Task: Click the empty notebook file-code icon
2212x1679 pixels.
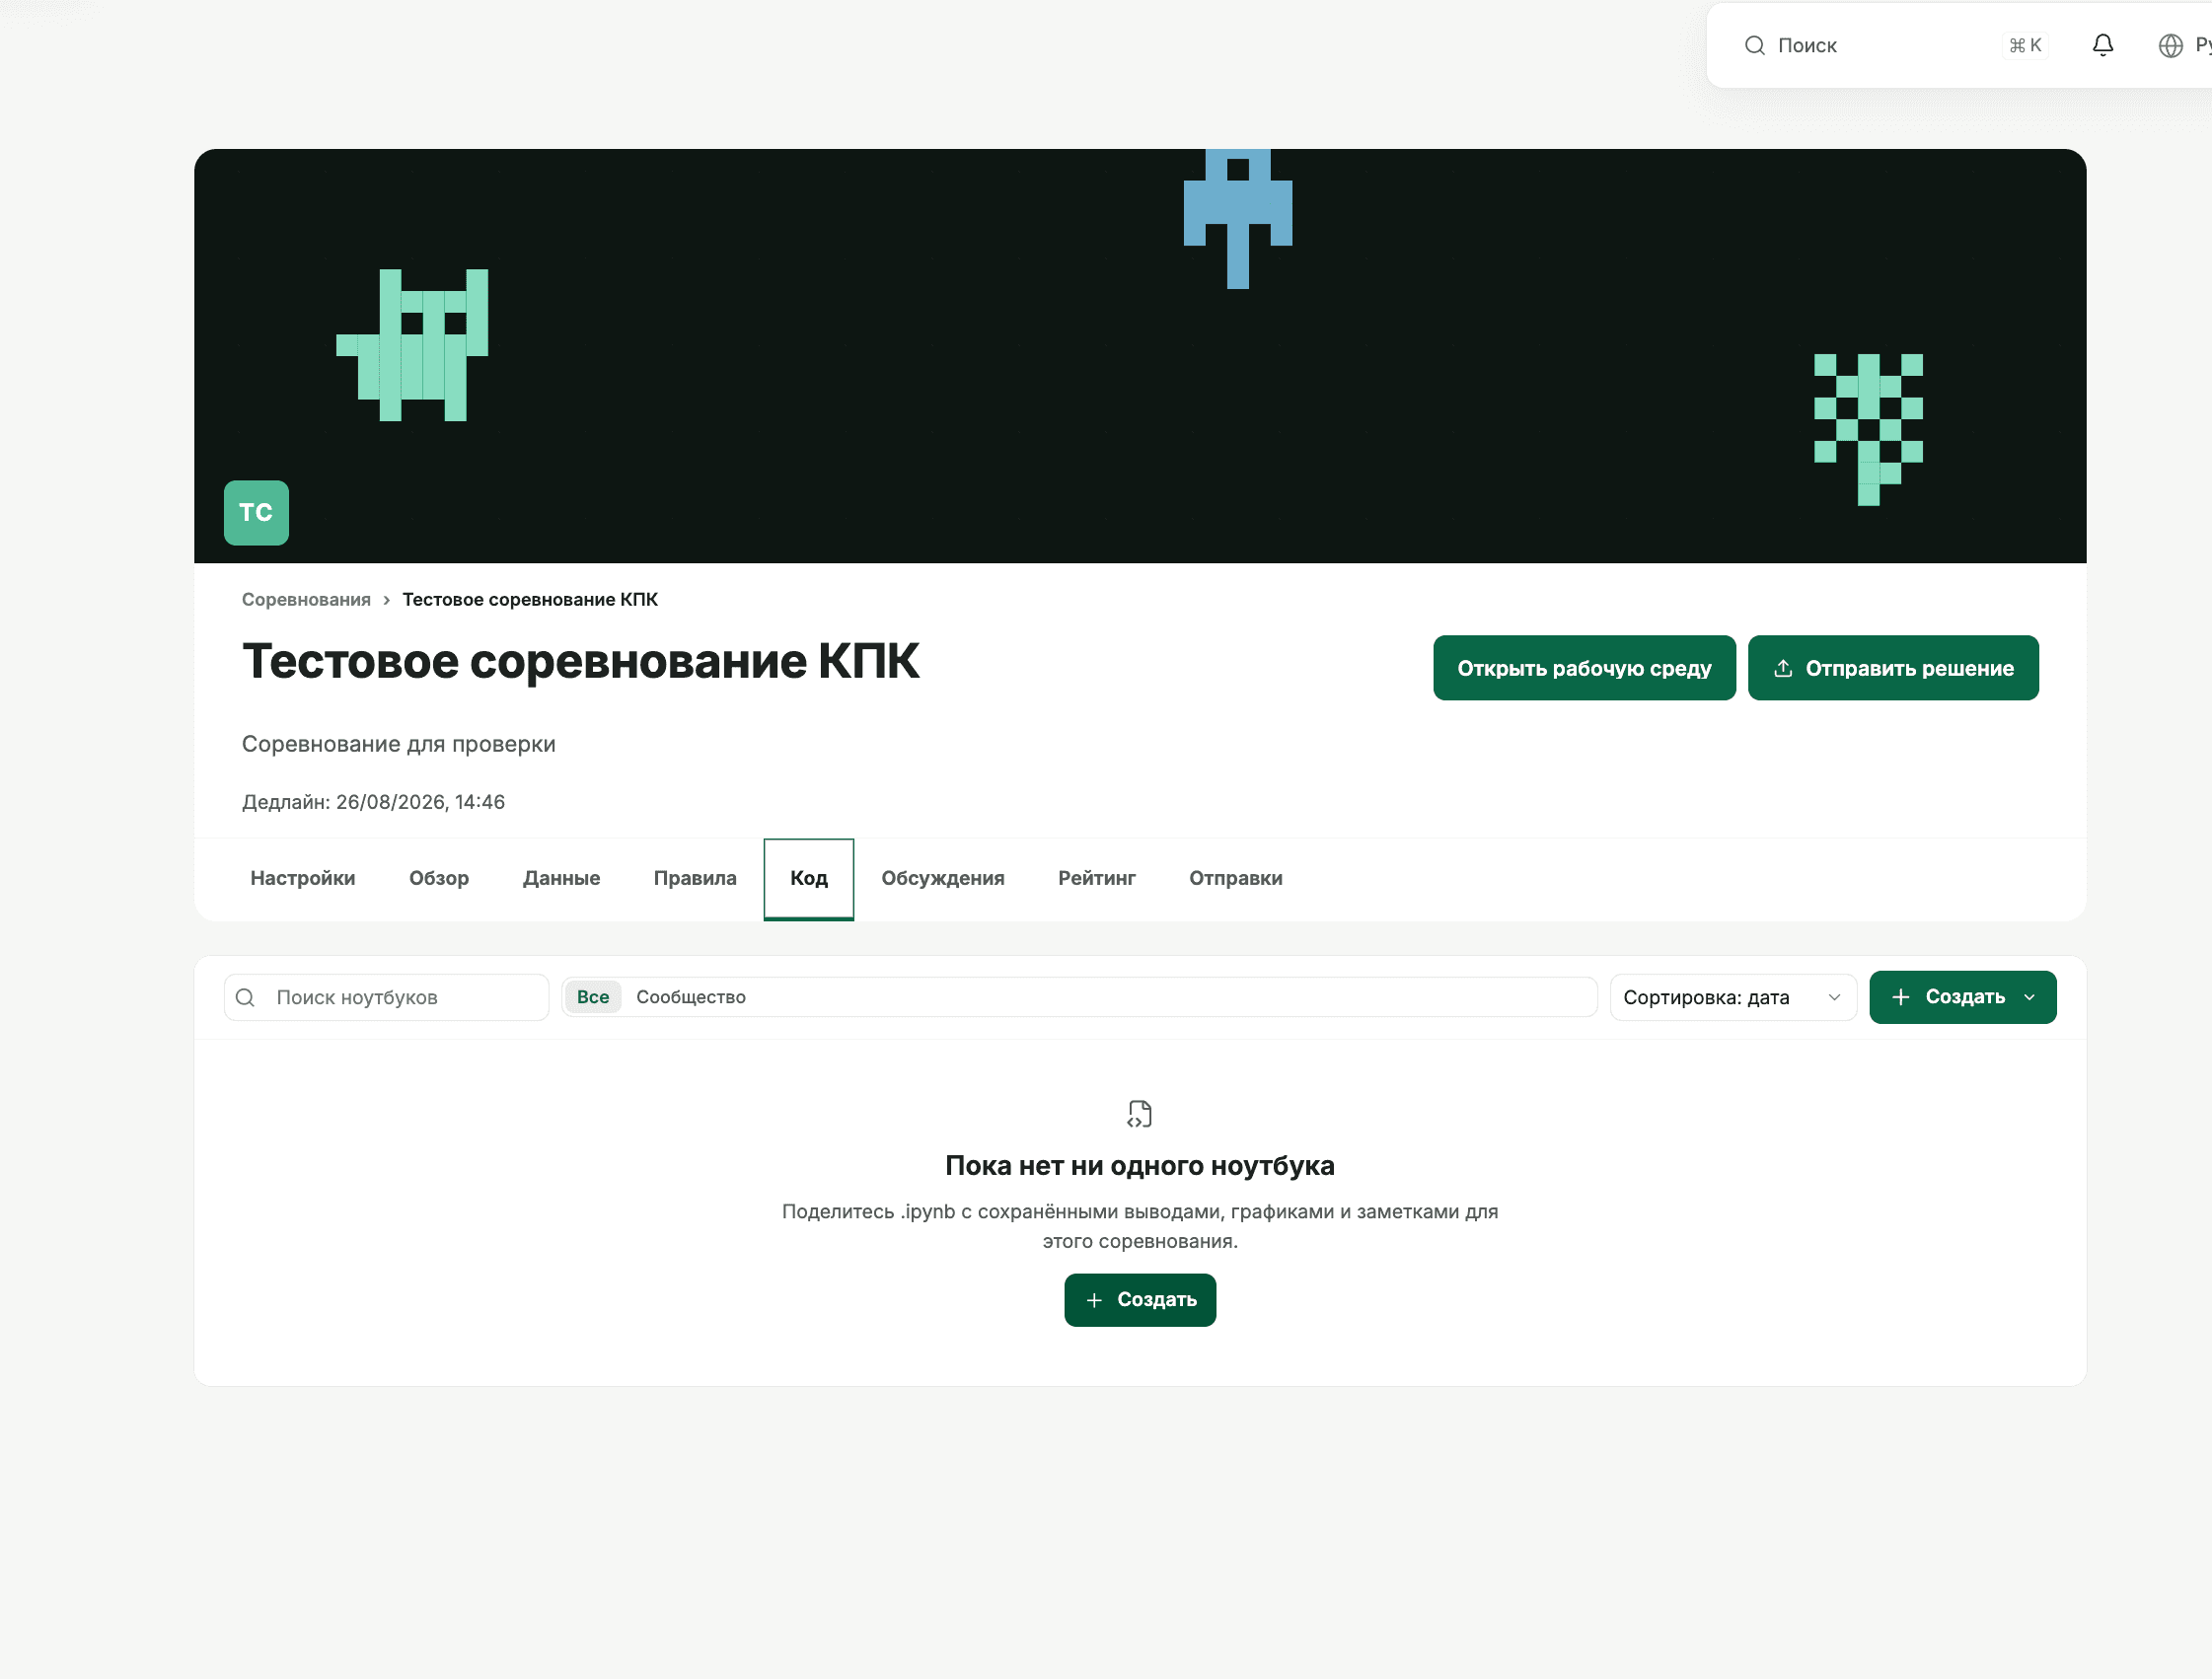Action: (1140, 1114)
